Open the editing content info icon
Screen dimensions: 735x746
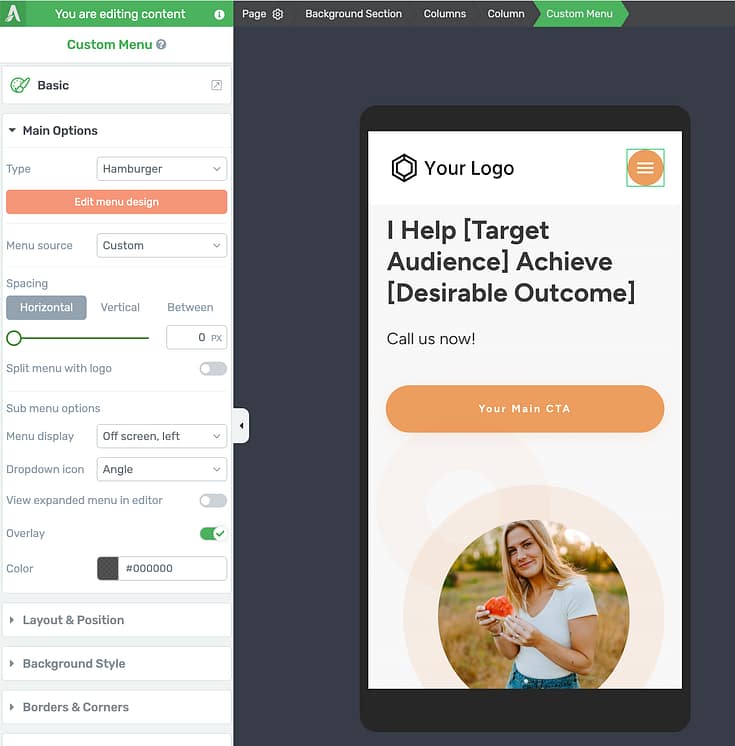pos(219,14)
